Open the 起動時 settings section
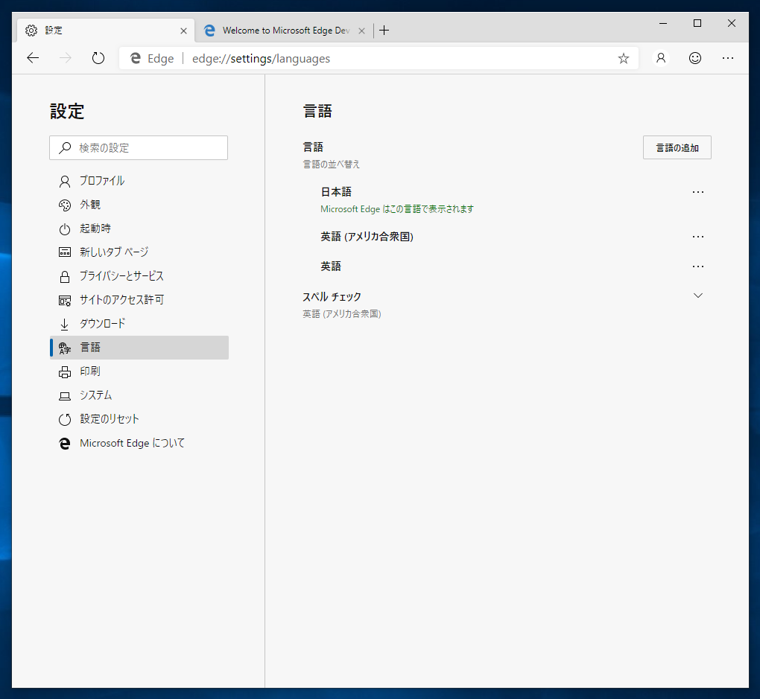This screenshot has height=699, width=760. [139, 228]
